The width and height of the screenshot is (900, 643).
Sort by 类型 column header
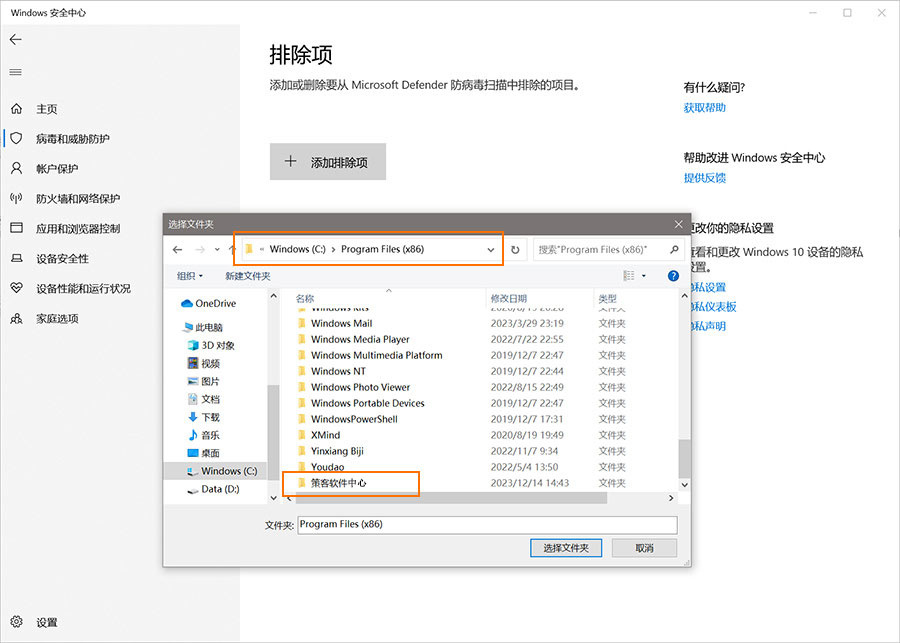(x=607, y=298)
